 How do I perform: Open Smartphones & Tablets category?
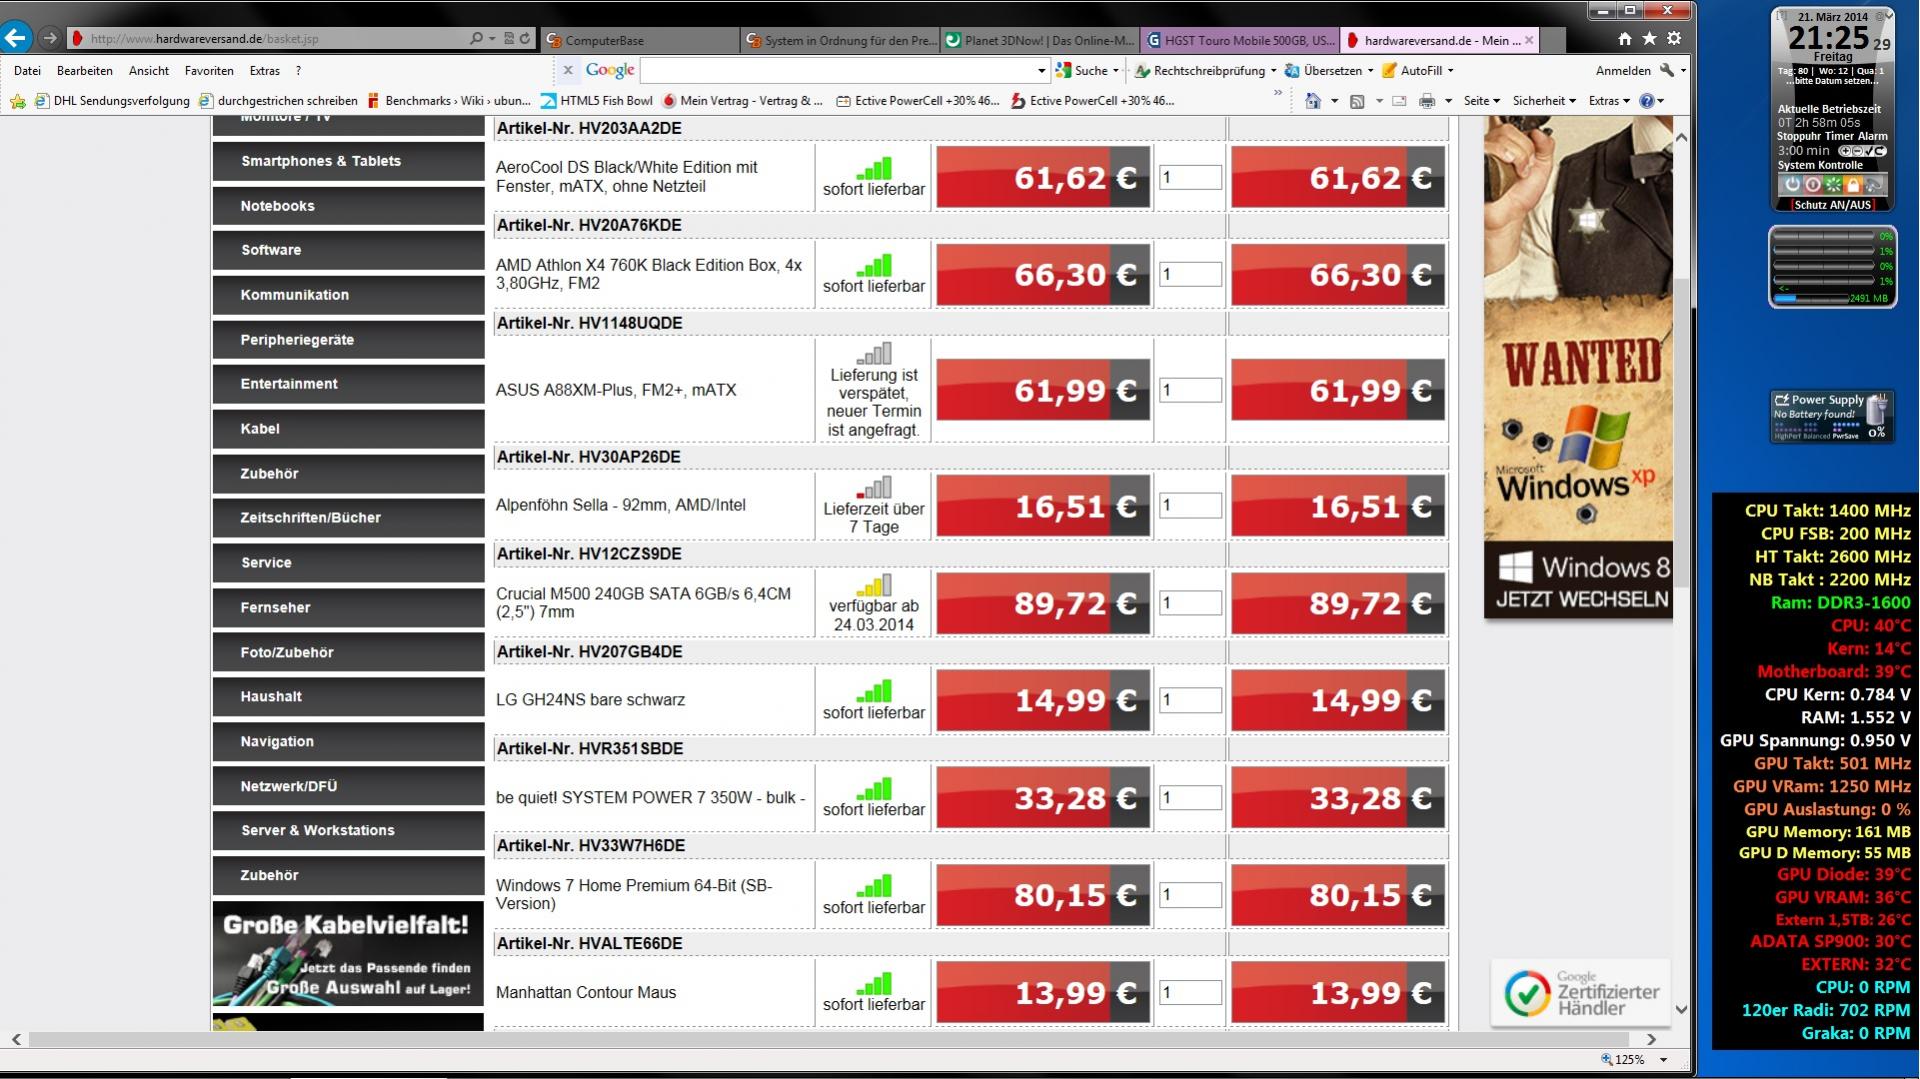click(x=348, y=161)
